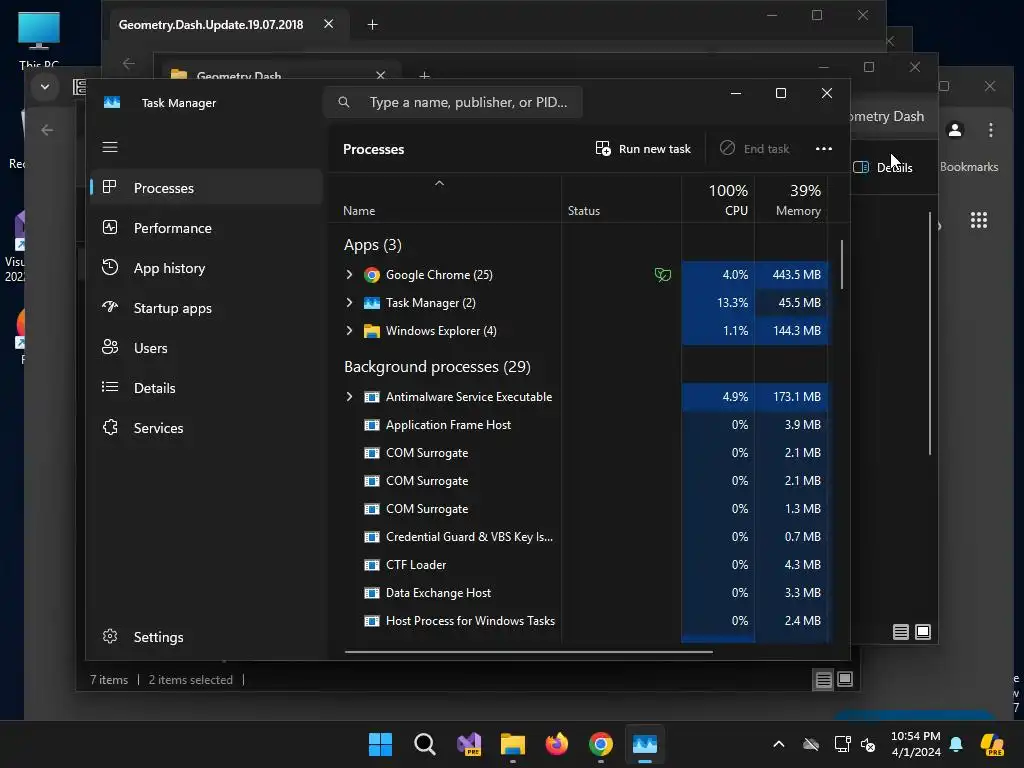
Task: Open the Task Manager hamburger navigation menu
Action: 110,147
